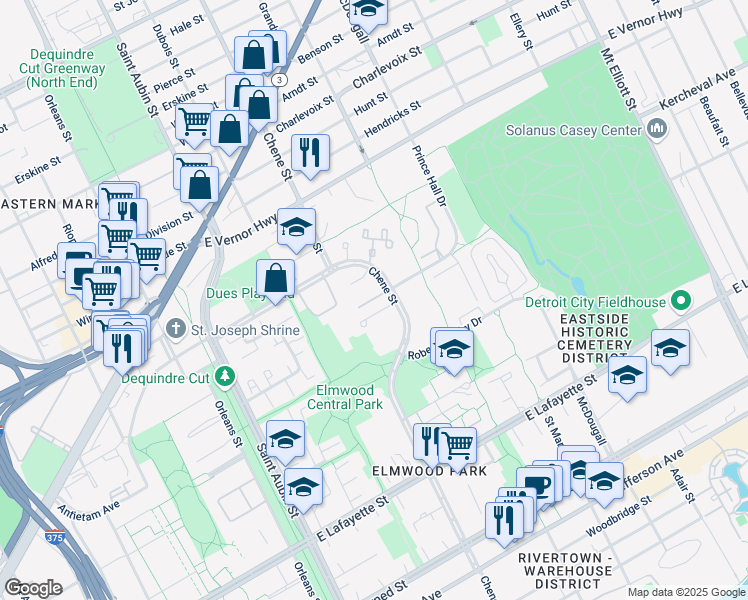Open restaurant marker above Dequindre Cut label
The width and height of the screenshot is (748, 600).
click(x=122, y=349)
